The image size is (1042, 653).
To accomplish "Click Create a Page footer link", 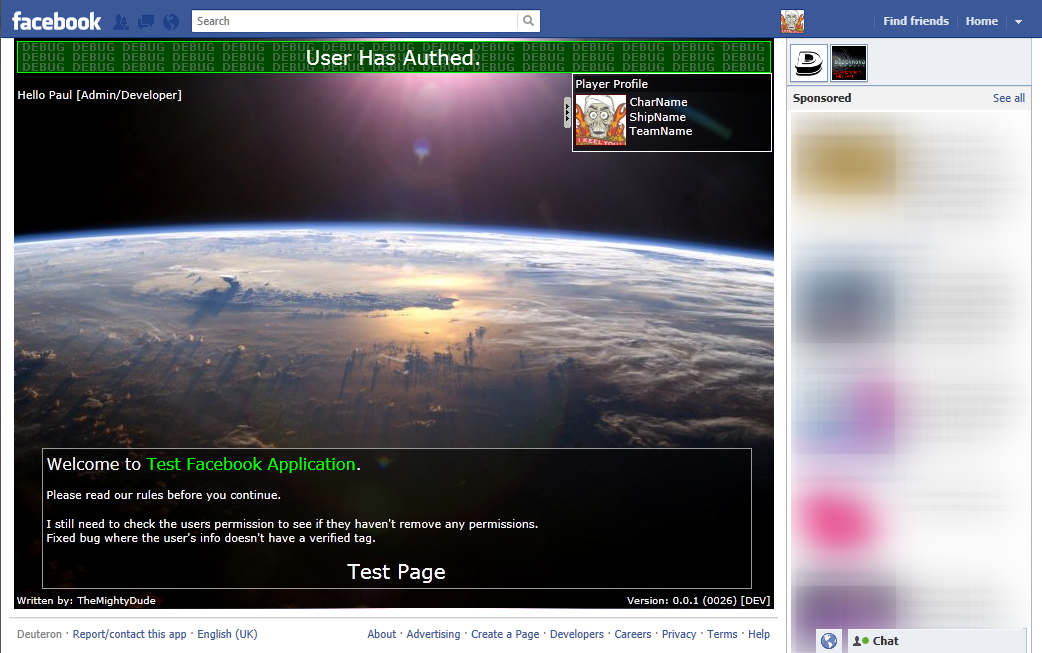I will tap(505, 634).
